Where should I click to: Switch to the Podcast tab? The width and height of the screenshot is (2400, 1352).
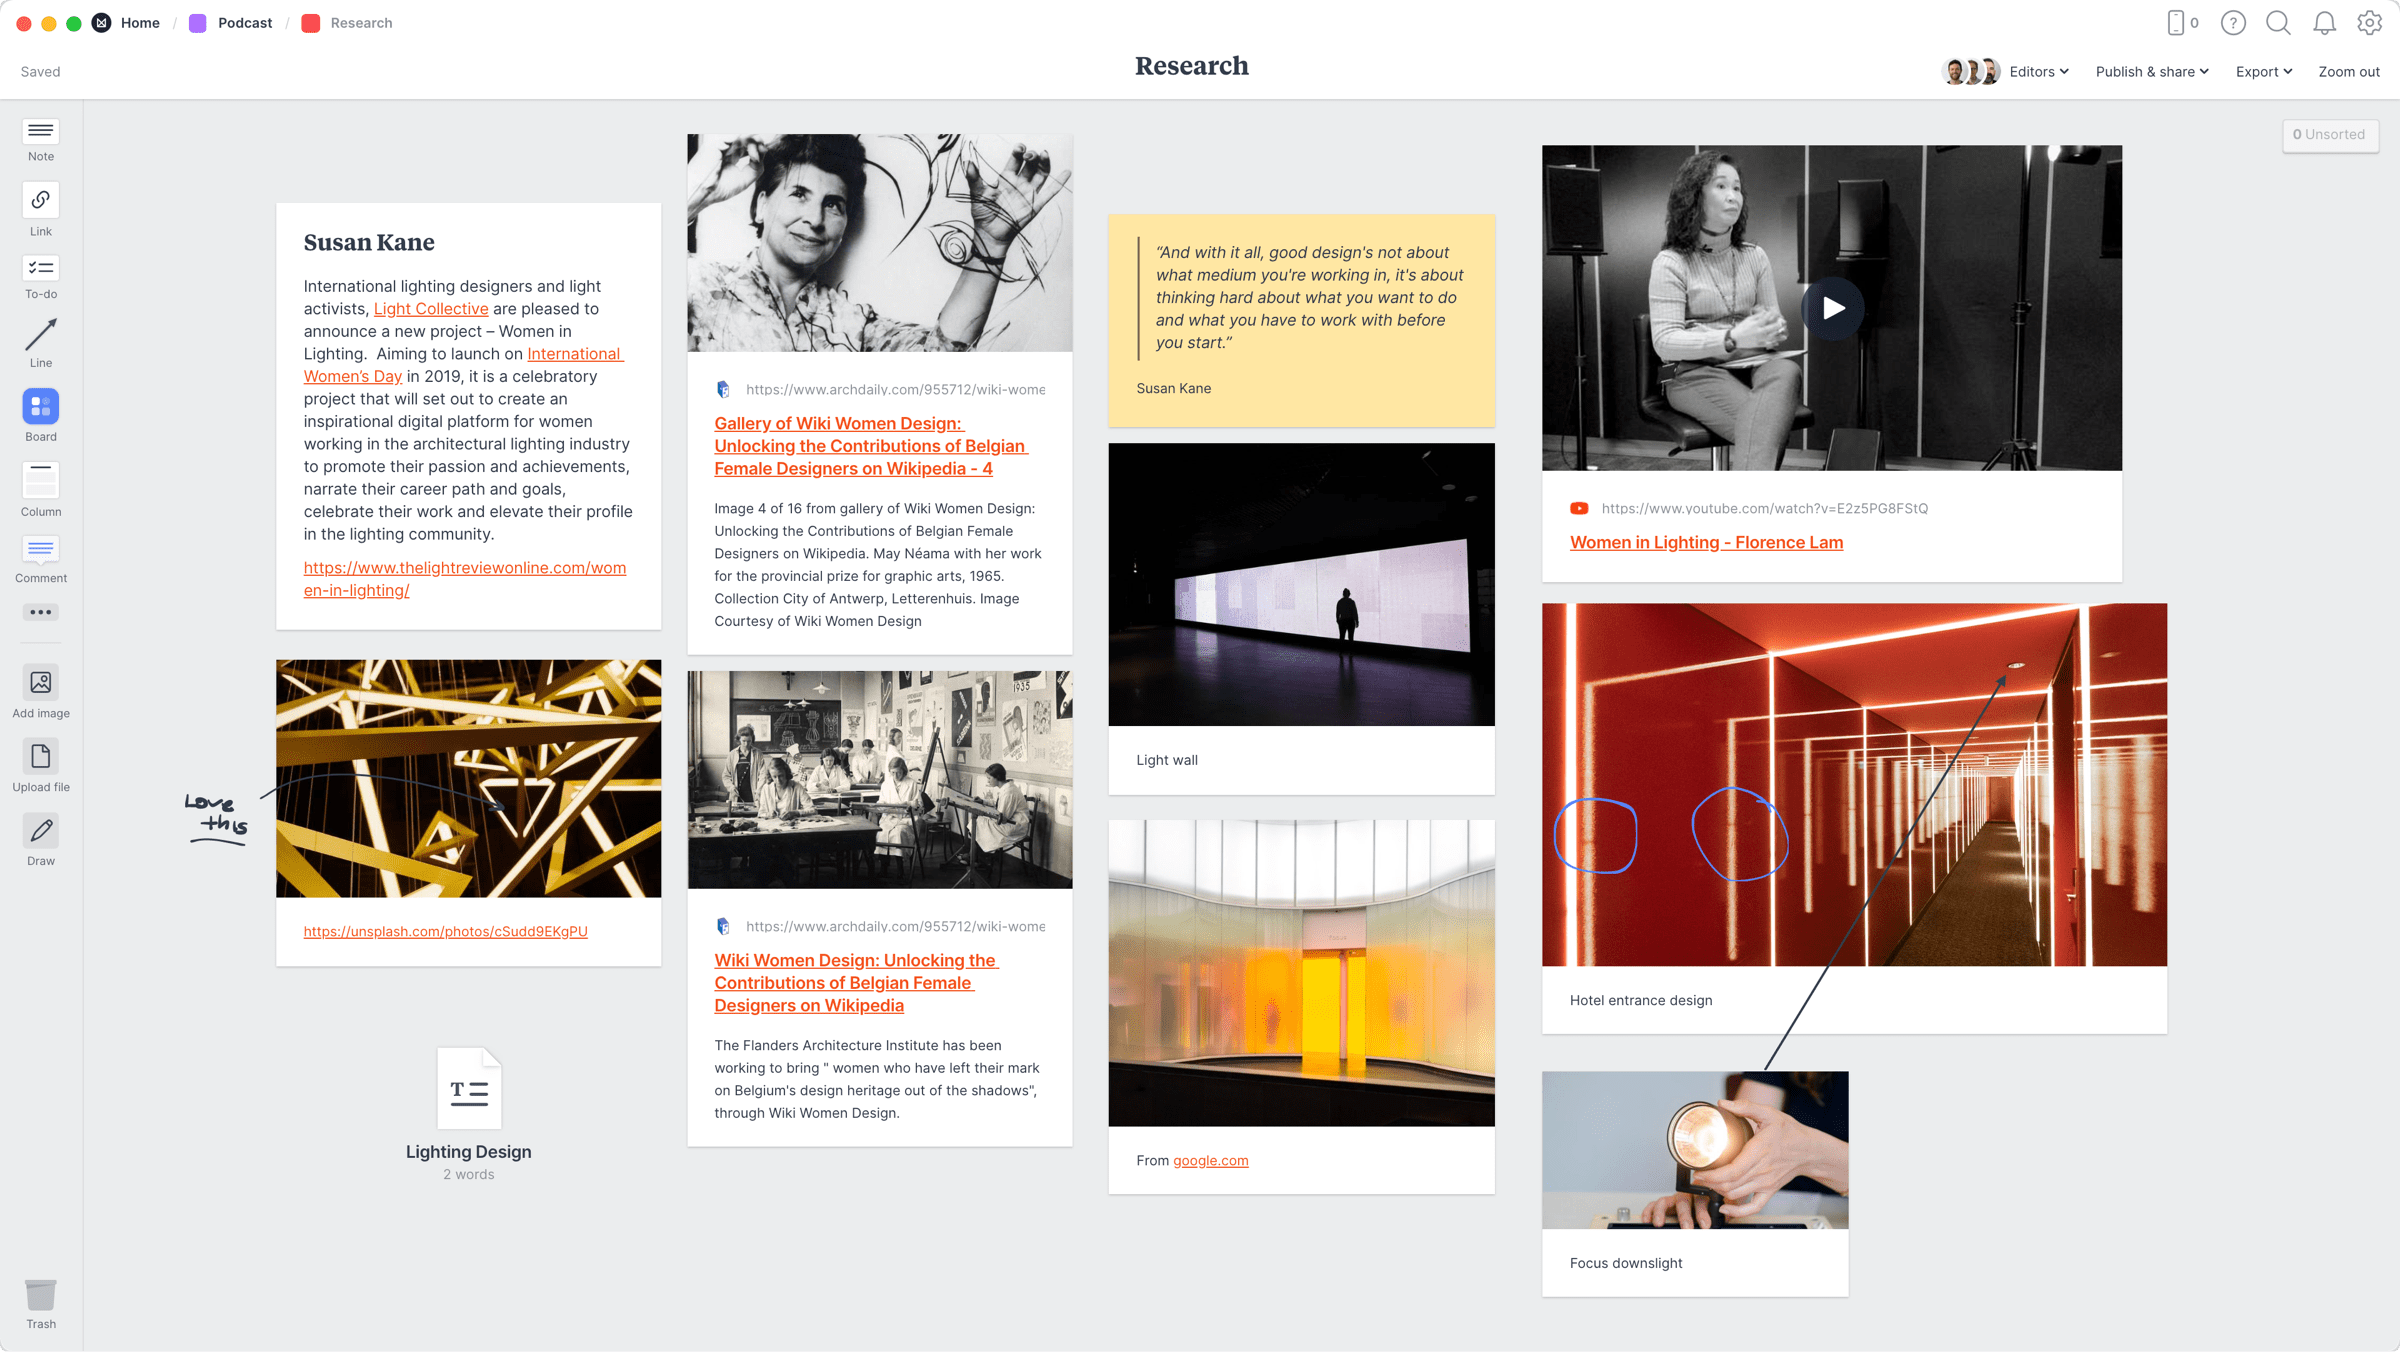(x=244, y=23)
